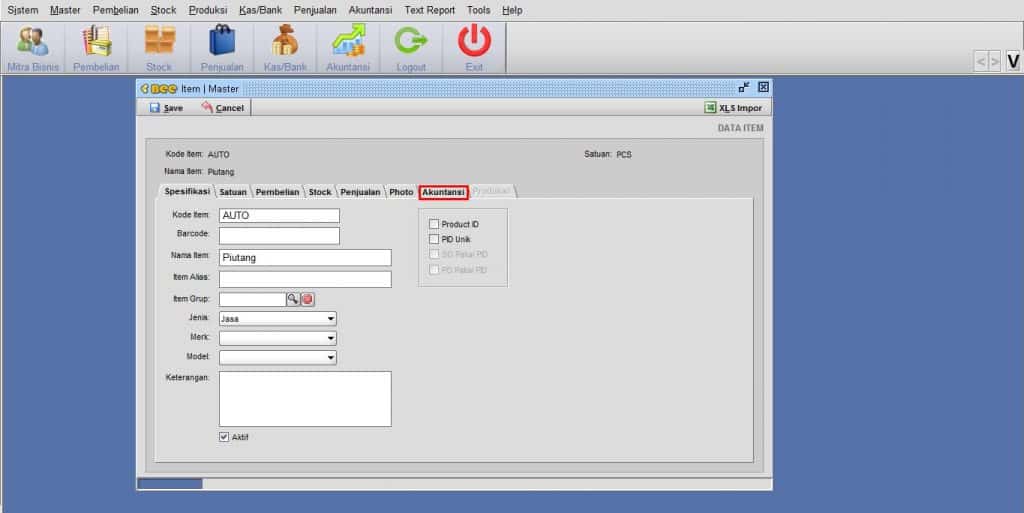Image resolution: width=1024 pixels, height=513 pixels.
Task: Open the Jenis dropdown showing Jasa
Action: (x=278, y=319)
